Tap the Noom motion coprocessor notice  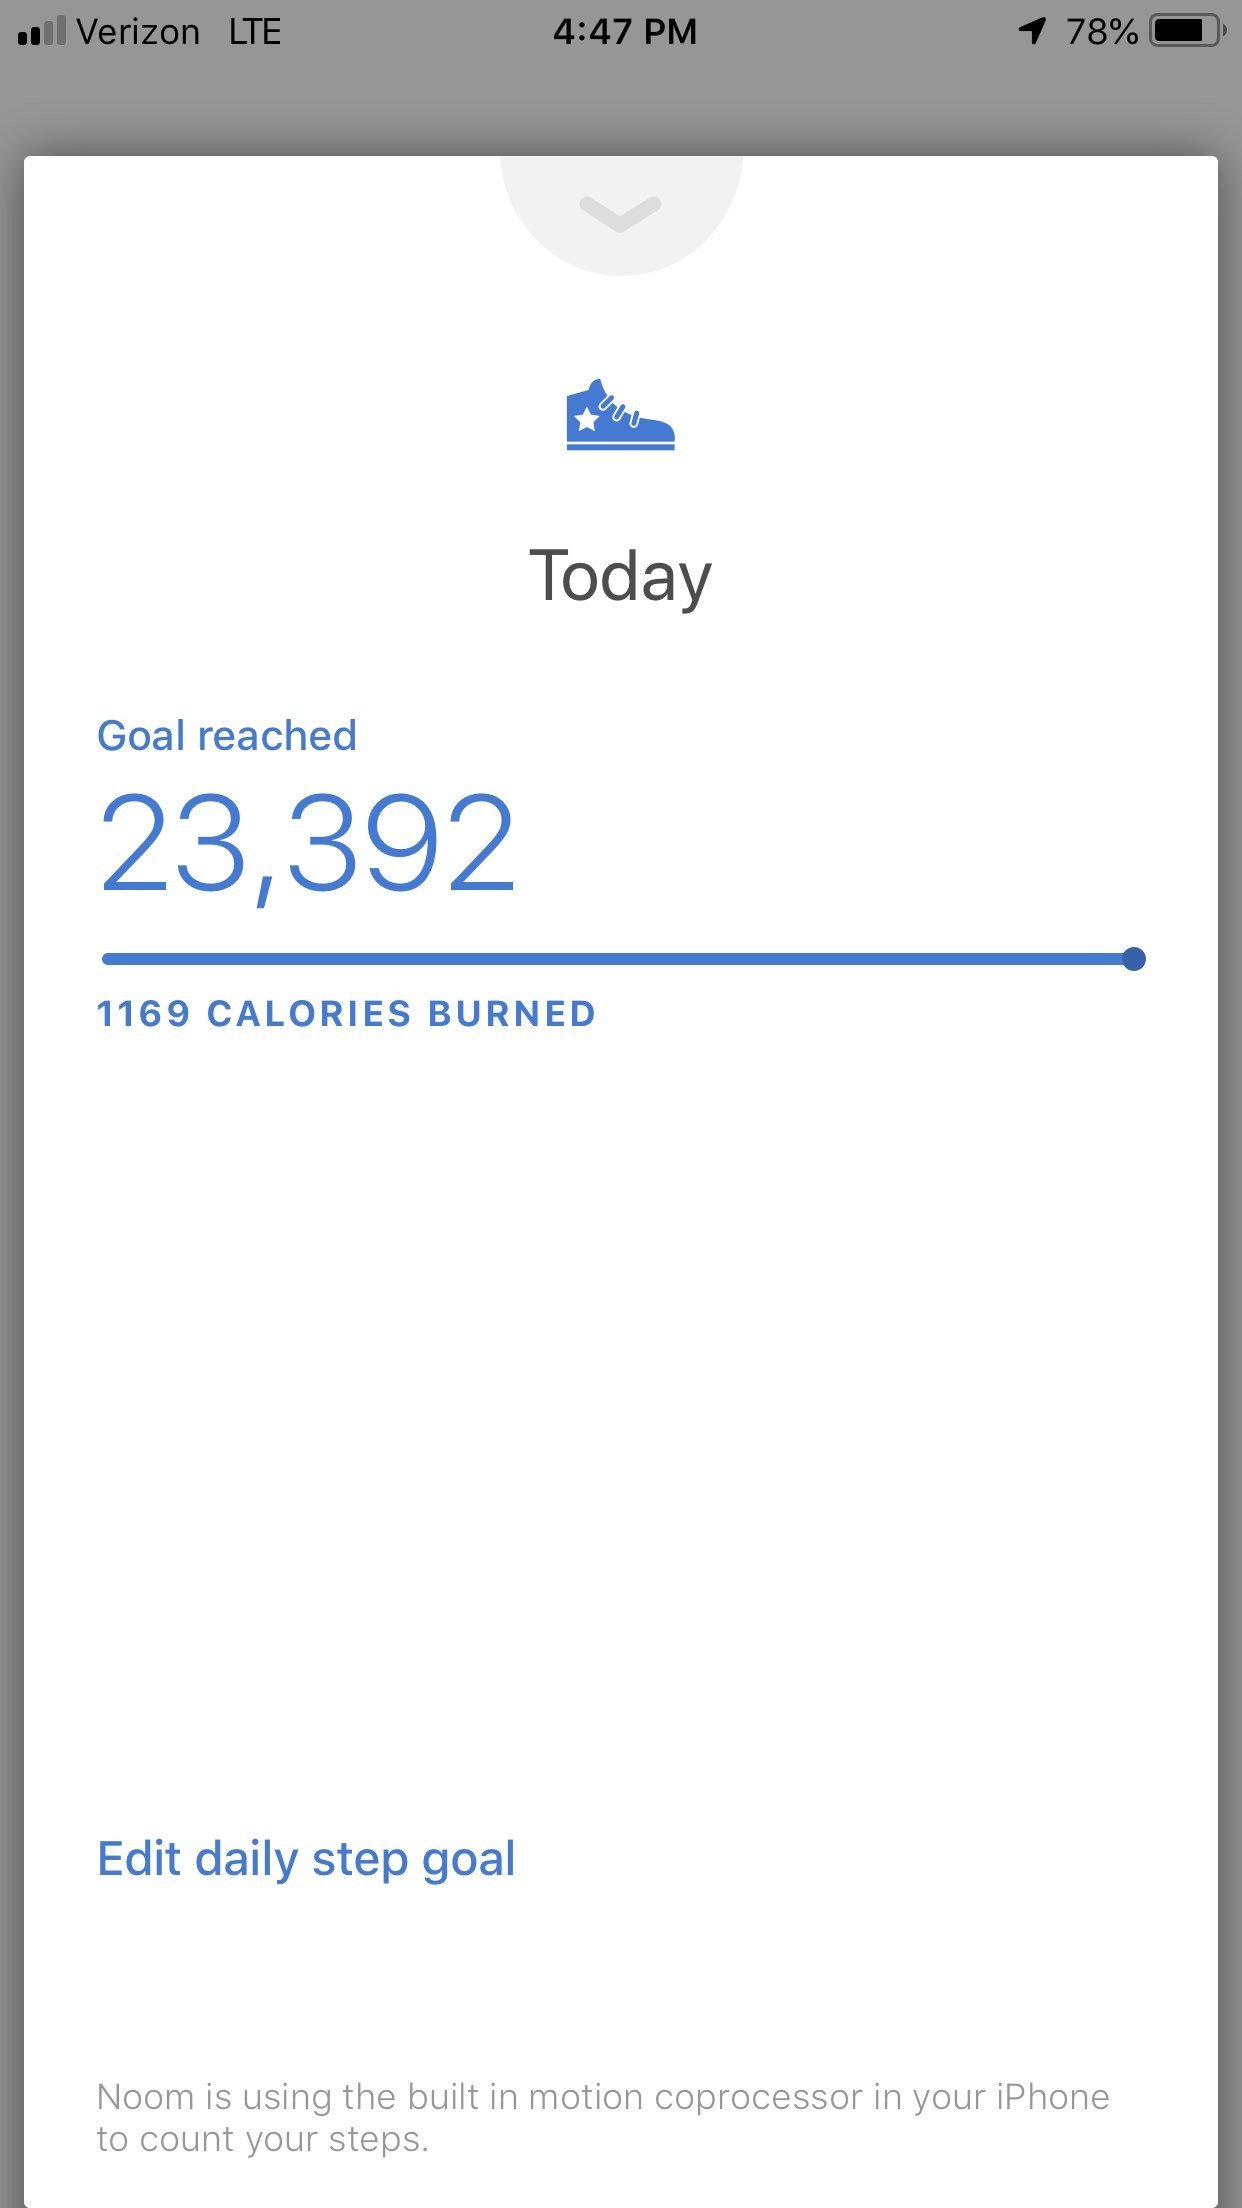click(x=602, y=2117)
